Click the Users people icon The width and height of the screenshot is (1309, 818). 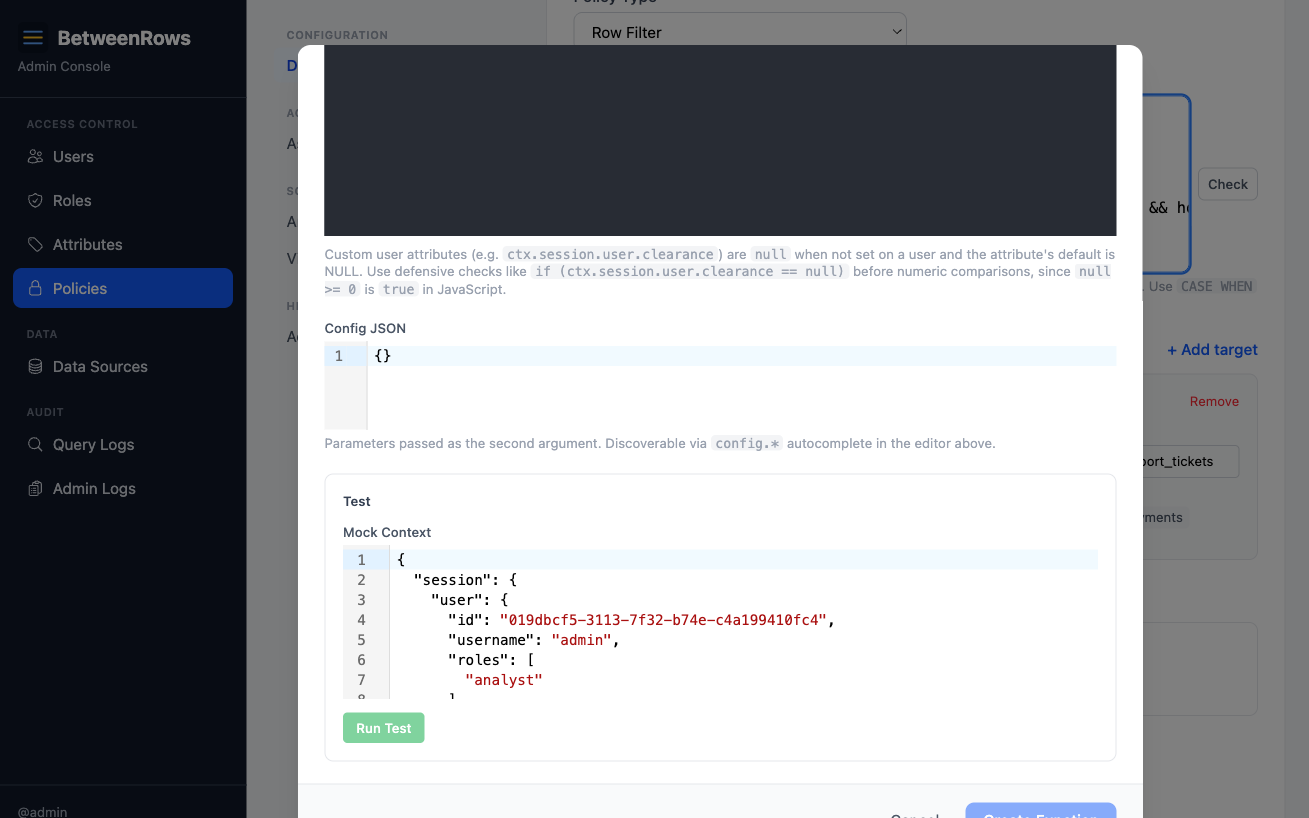coord(35,157)
